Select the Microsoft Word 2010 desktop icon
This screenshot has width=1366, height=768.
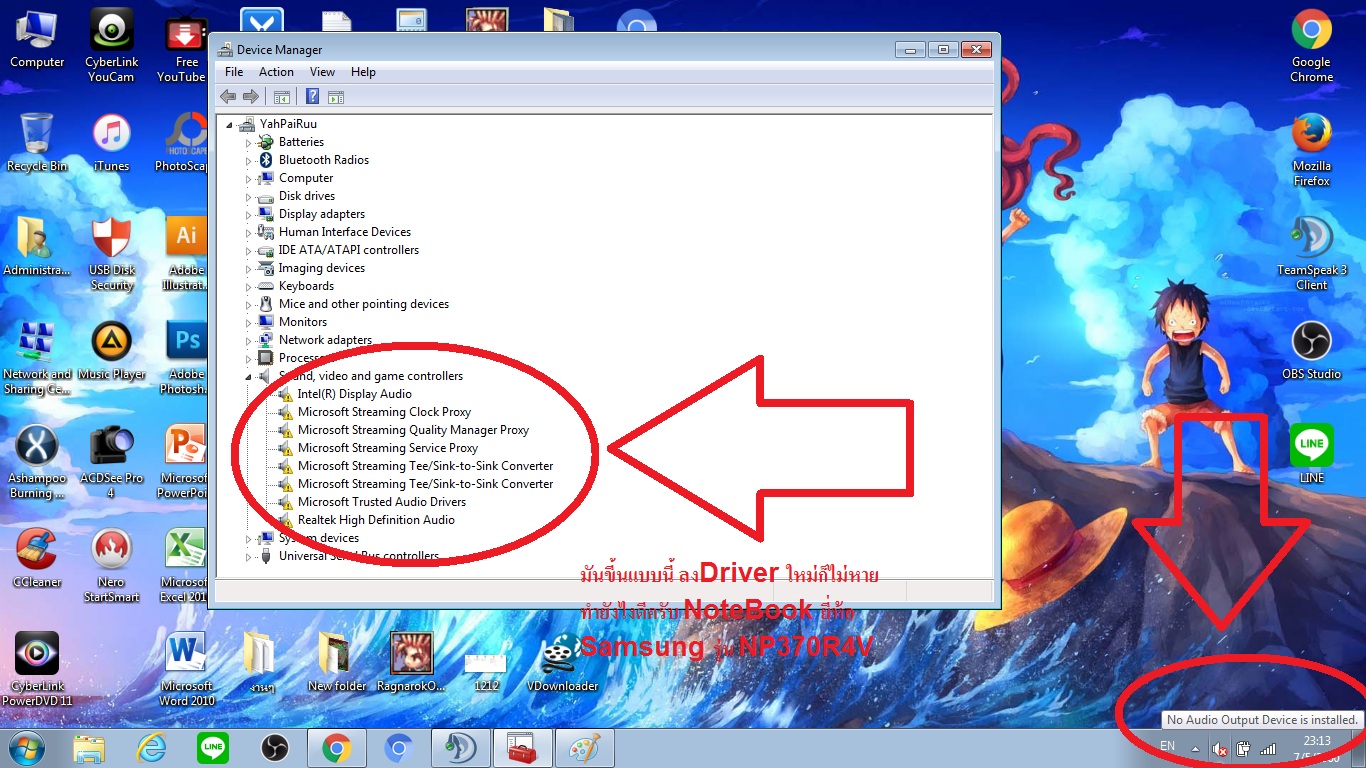pos(186,670)
